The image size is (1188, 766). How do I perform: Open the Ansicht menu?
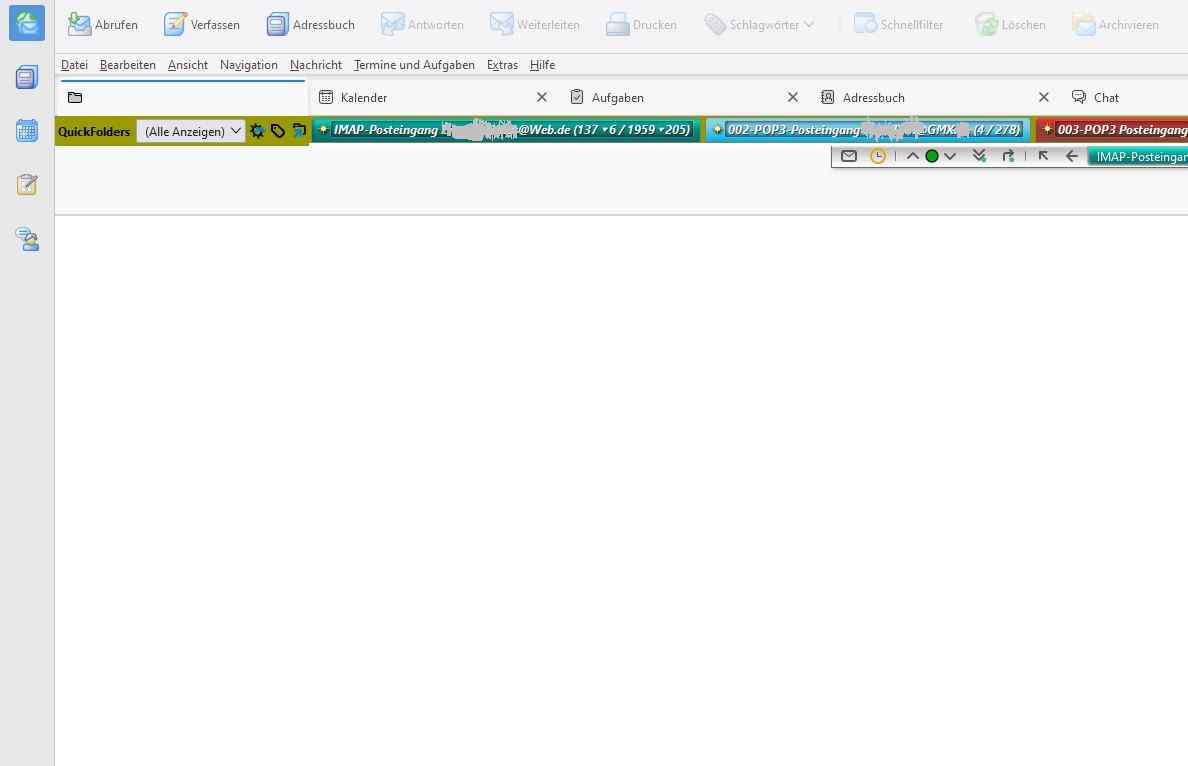(188, 65)
